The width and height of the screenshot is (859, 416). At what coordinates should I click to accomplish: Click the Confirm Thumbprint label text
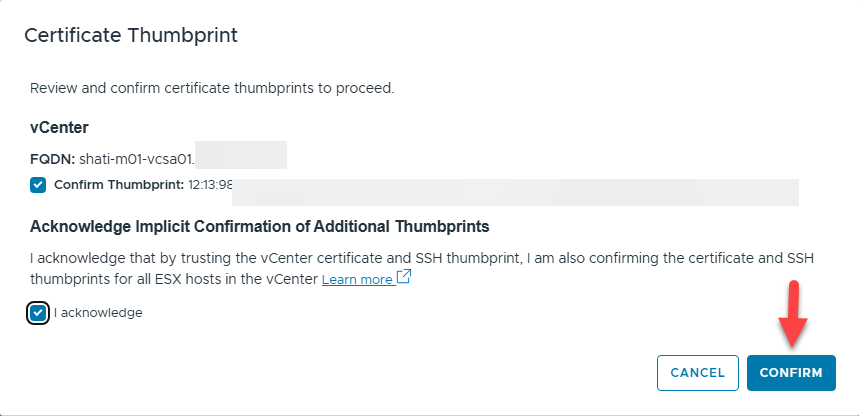click(118, 185)
